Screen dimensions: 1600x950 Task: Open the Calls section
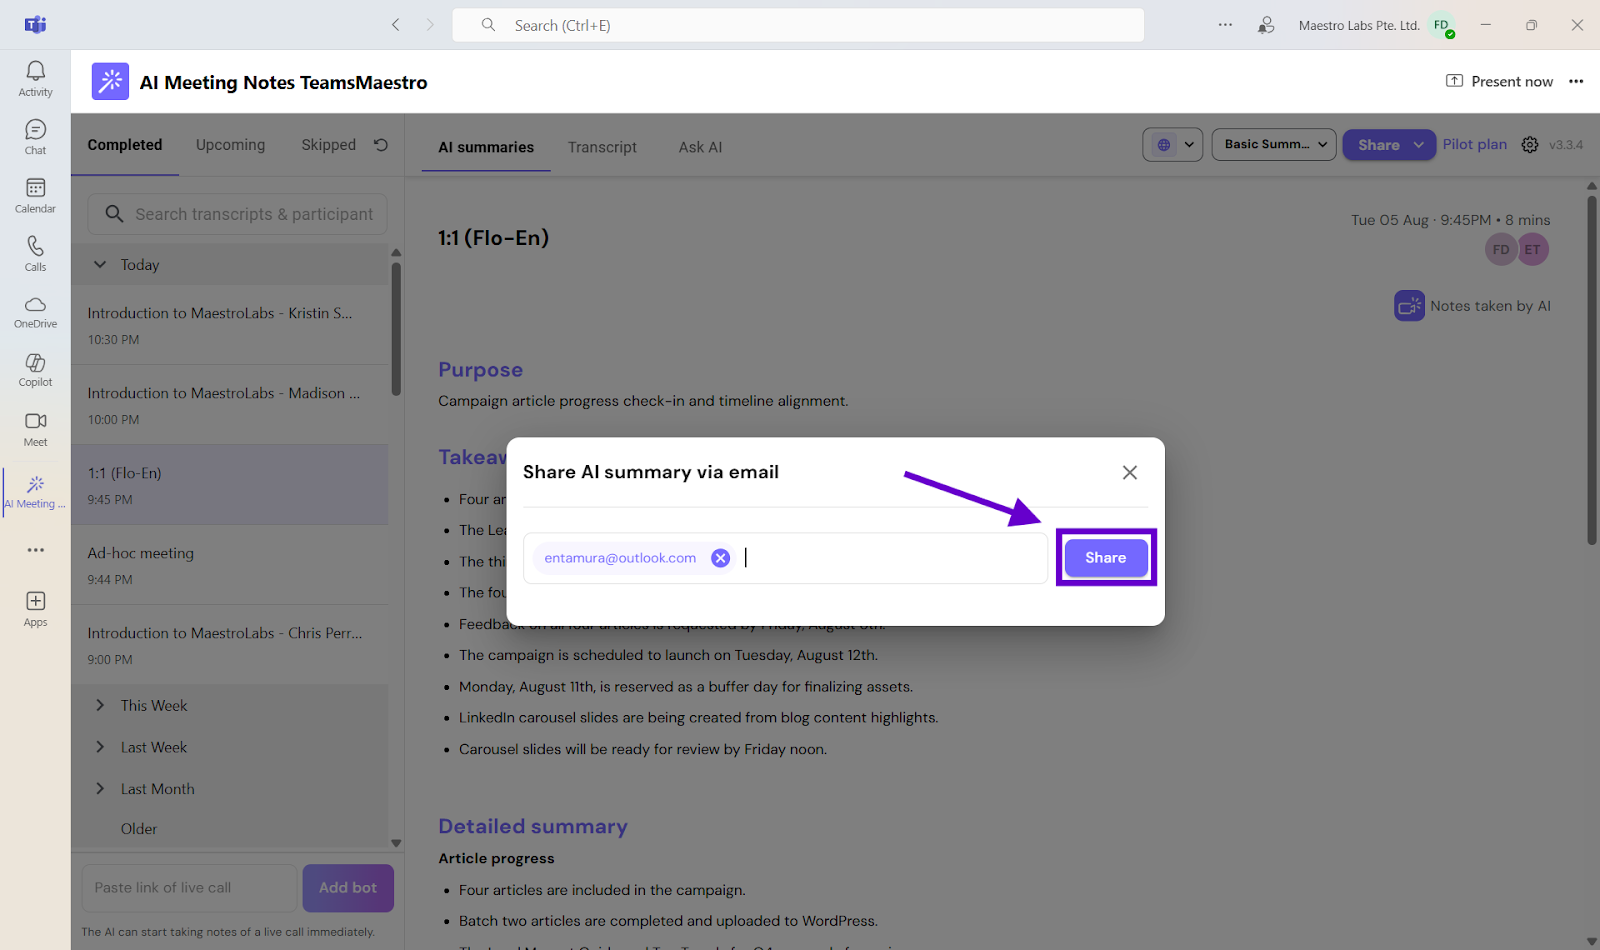pyautogui.click(x=35, y=253)
